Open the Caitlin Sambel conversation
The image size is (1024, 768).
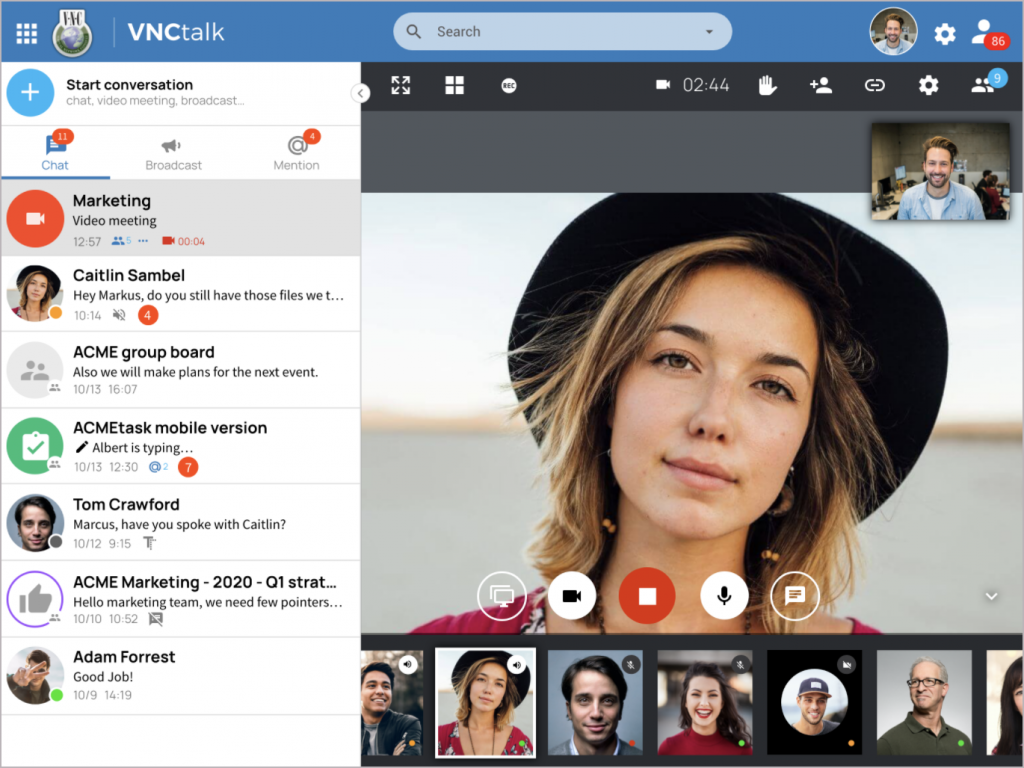(x=180, y=295)
